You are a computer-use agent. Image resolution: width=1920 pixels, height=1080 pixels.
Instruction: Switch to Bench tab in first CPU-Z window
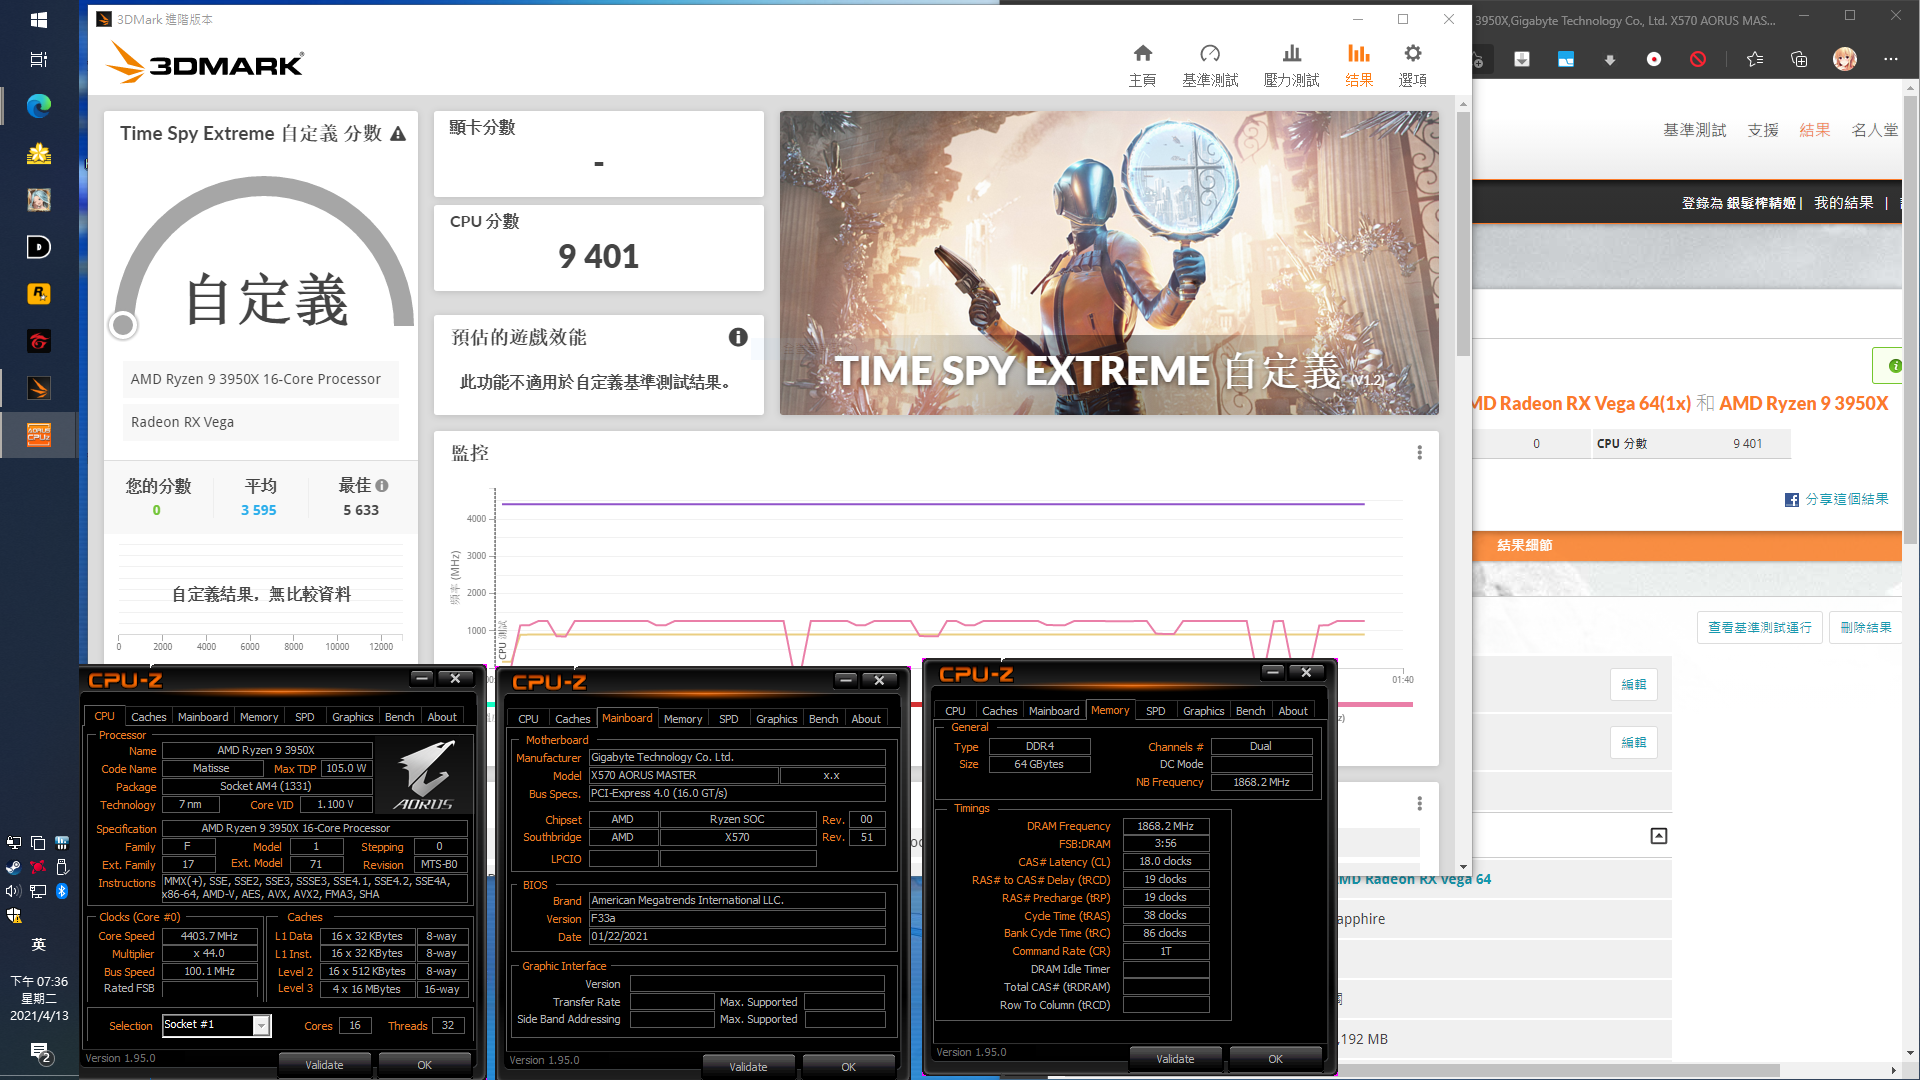(x=399, y=717)
